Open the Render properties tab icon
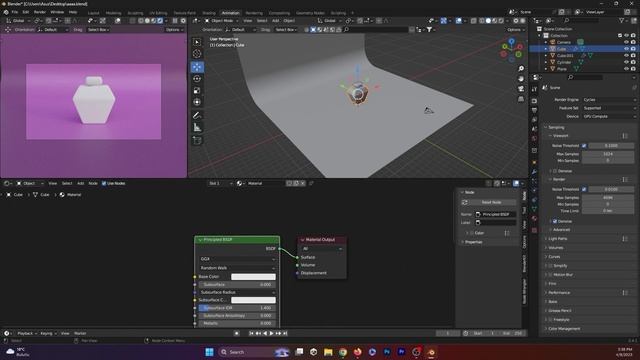640x360 pixels. (534, 101)
